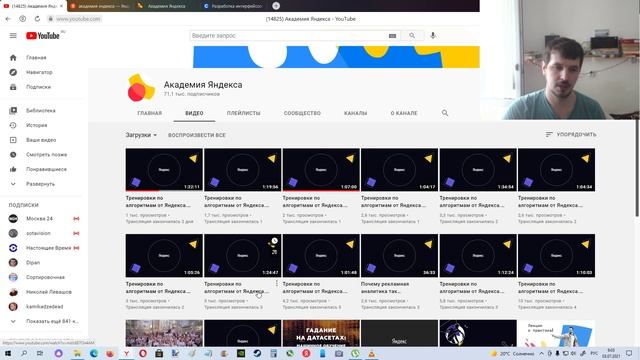The width and height of the screenshot is (640, 360).
Task: Switch to the Разработка интерфейсов browser tab
Action: pyautogui.click(x=234, y=6)
